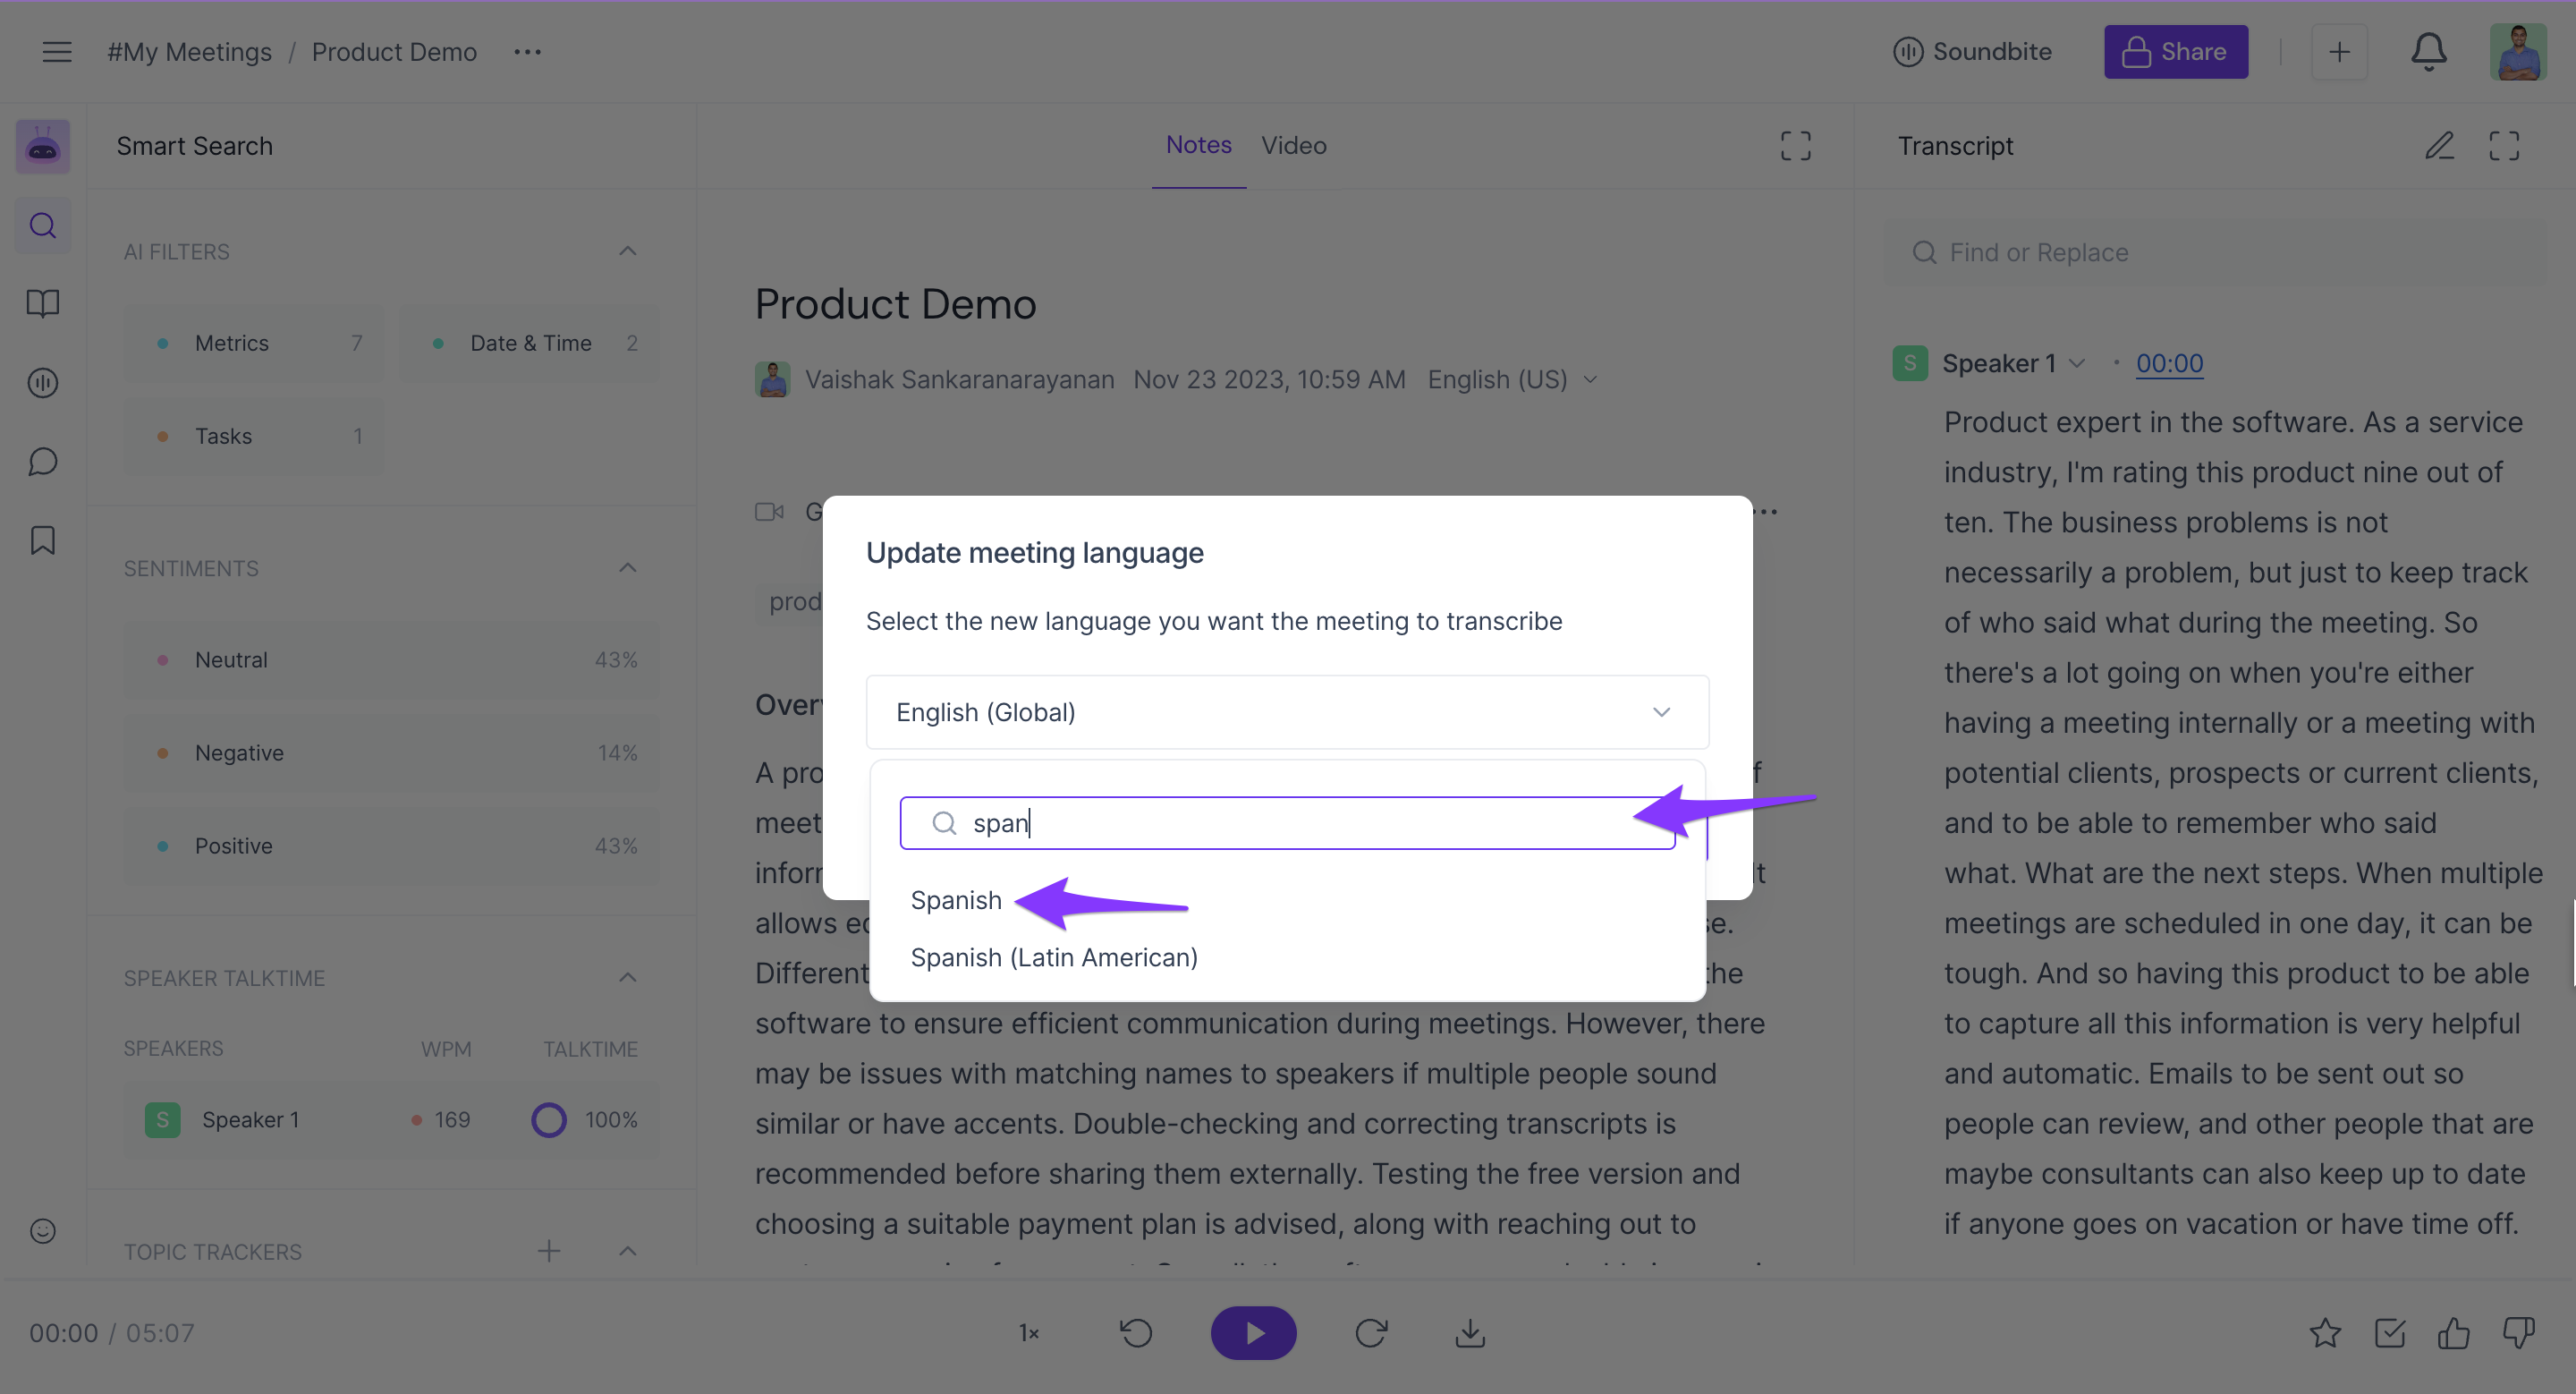Viewport: 2576px width, 1394px height.
Task: Star this meeting as favorite
Action: [x=2324, y=1333]
